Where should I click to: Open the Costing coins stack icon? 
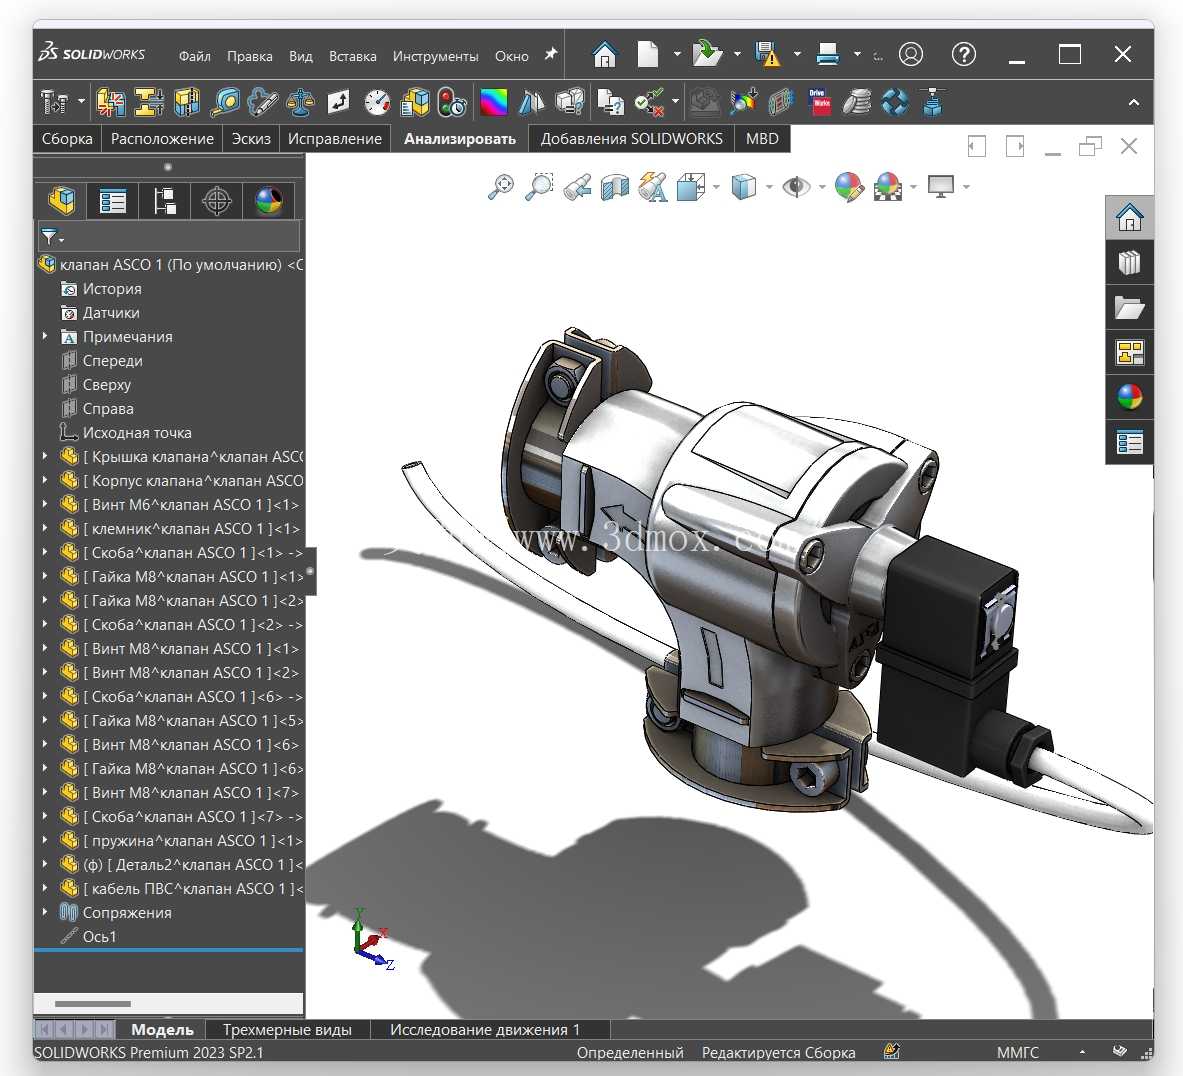coord(857,103)
